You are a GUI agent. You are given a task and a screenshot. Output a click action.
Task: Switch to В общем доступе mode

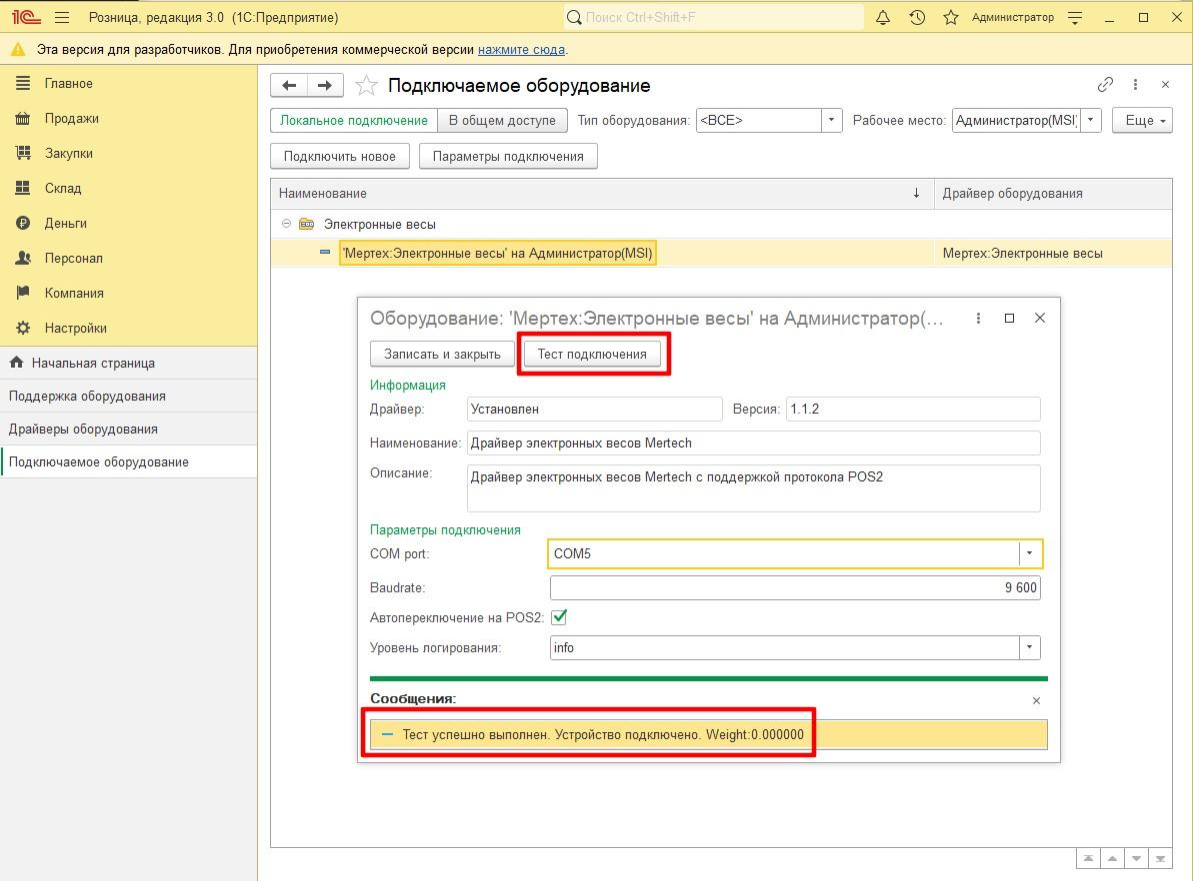[x=502, y=121]
